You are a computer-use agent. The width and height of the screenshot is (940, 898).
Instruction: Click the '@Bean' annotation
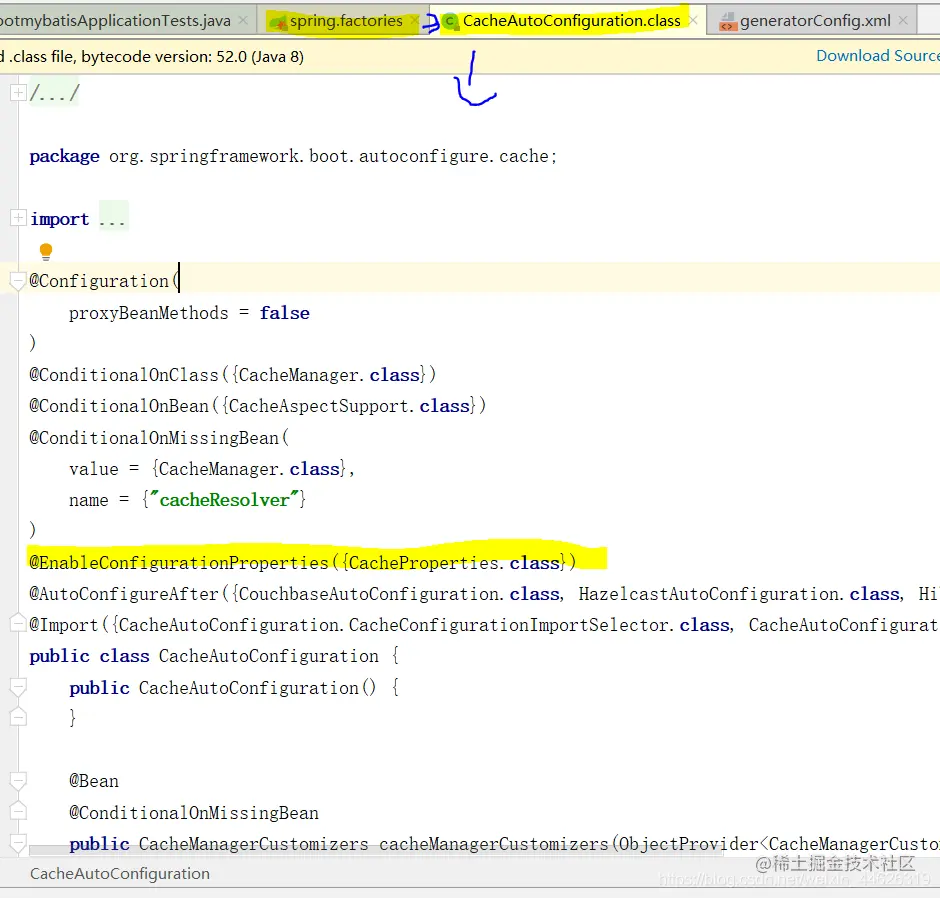click(x=94, y=782)
